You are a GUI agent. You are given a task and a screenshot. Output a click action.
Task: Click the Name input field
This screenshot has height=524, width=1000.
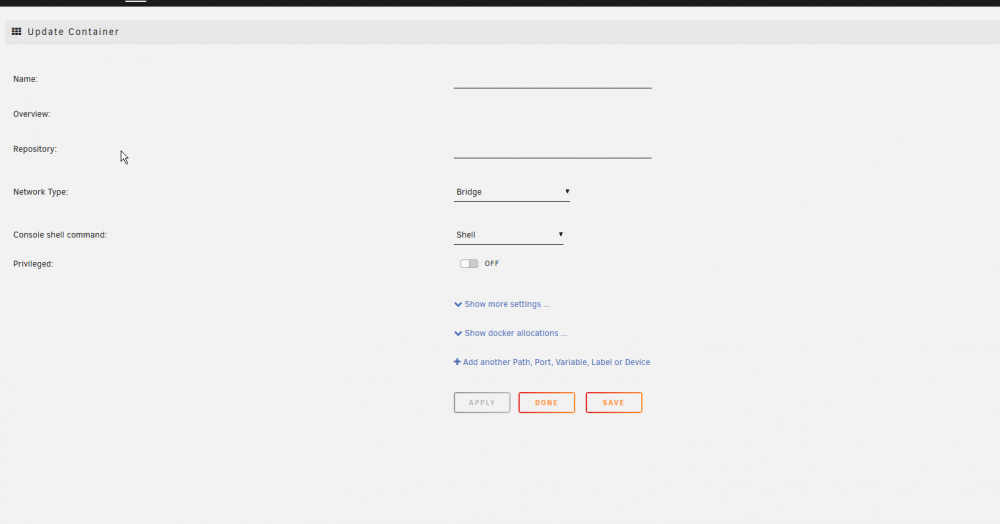(x=552, y=80)
